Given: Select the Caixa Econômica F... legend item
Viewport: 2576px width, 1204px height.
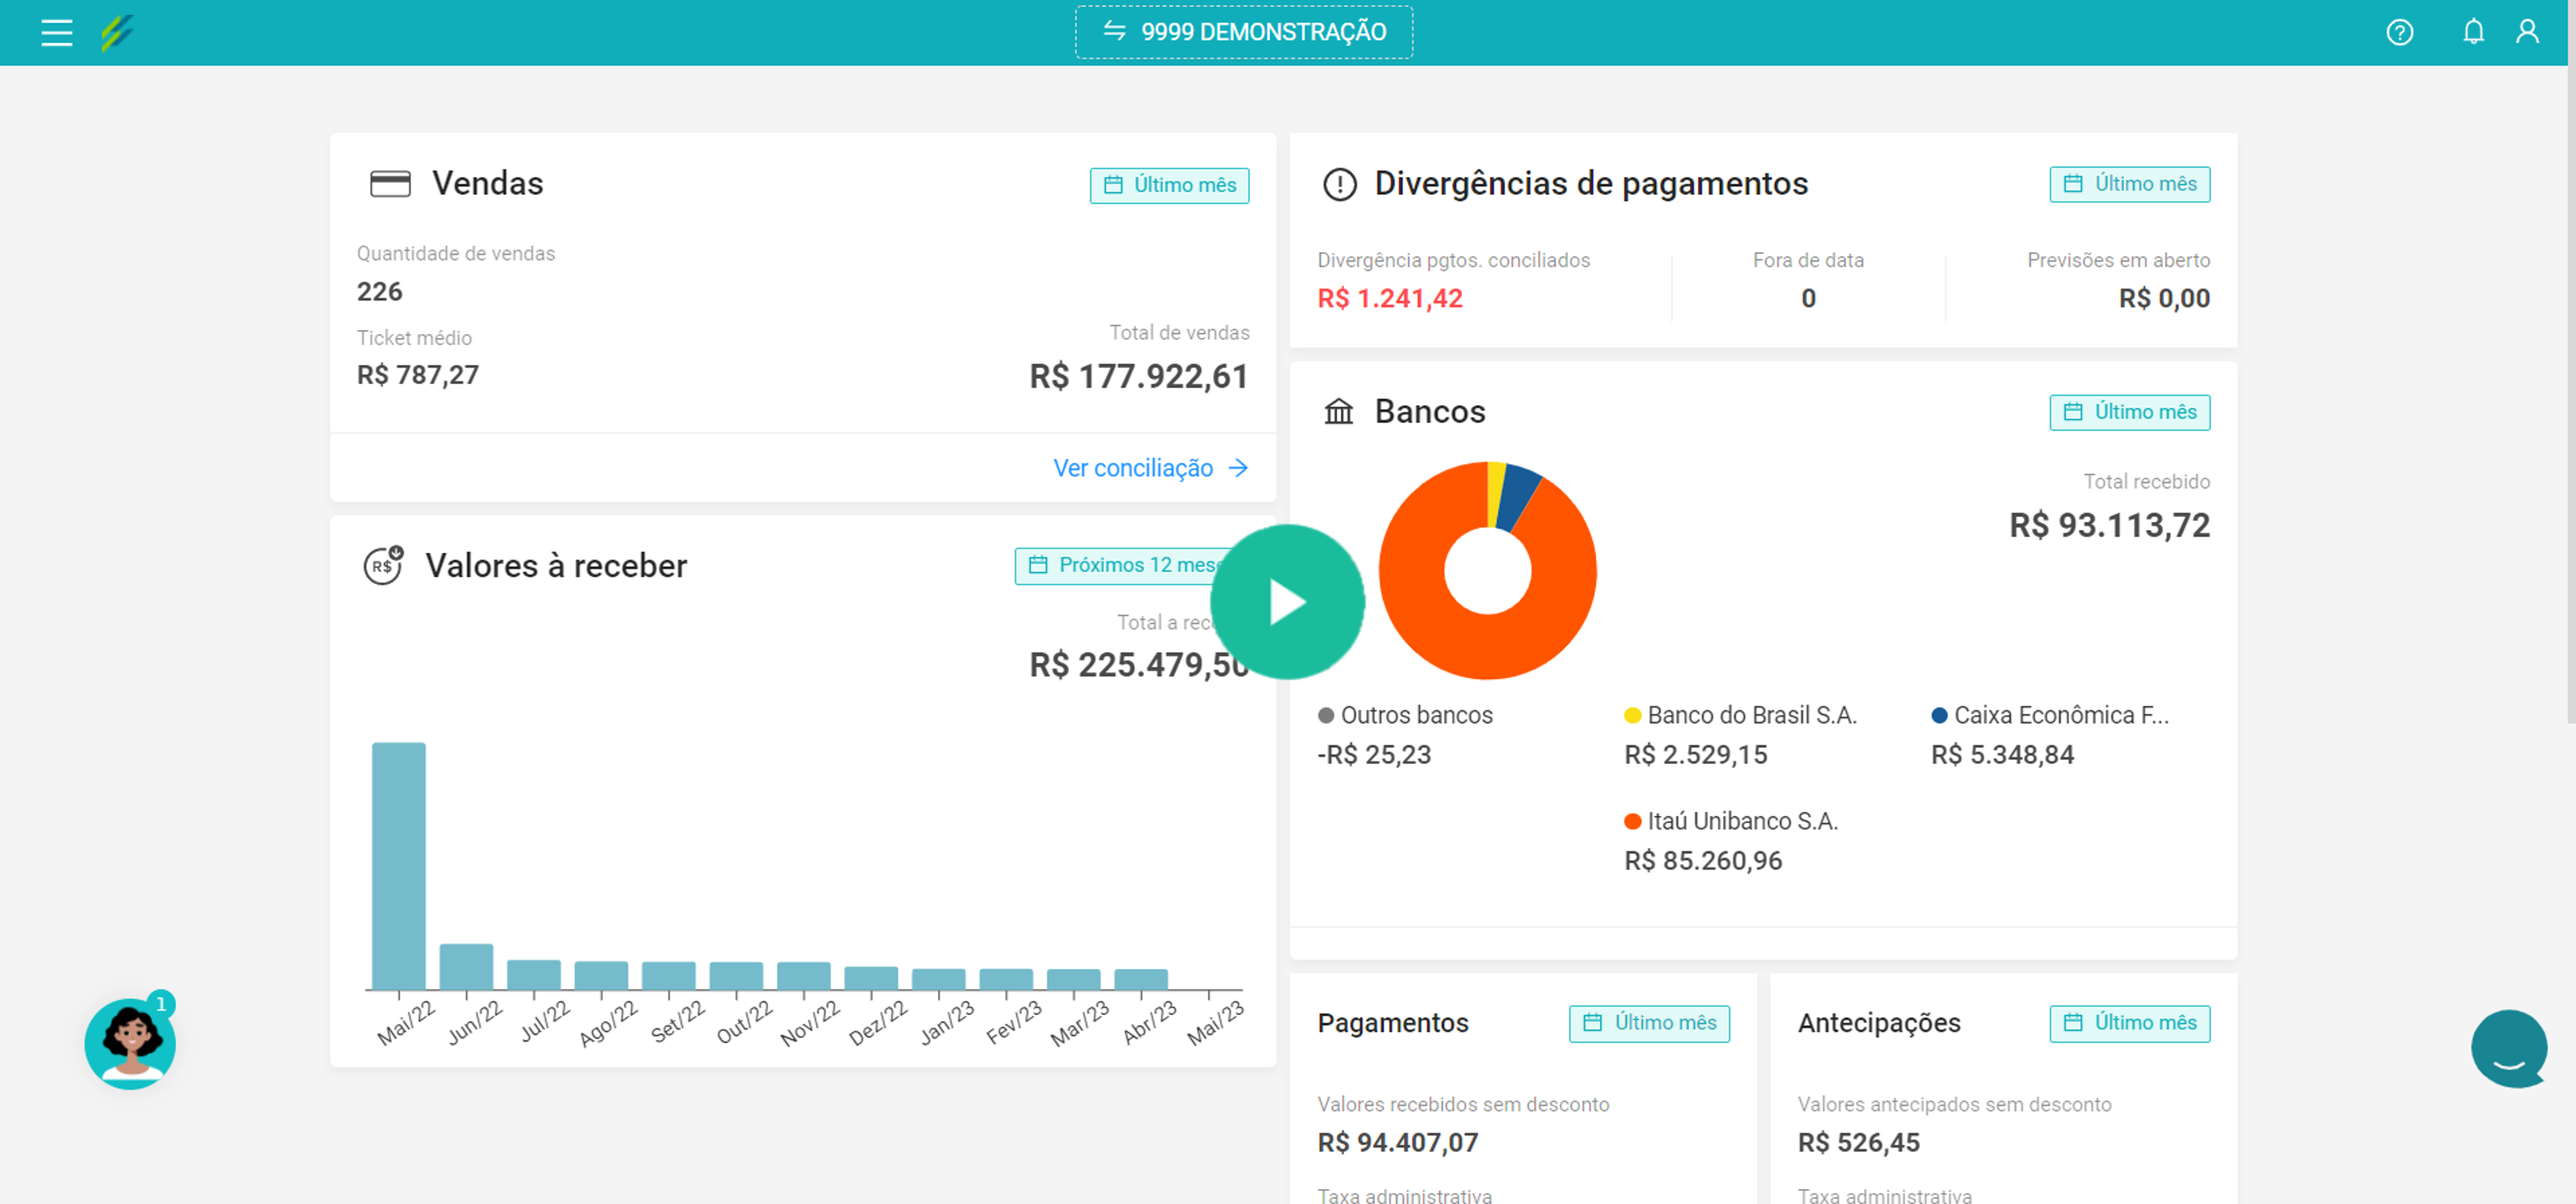Looking at the screenshot, I should tap(2049, 716).
